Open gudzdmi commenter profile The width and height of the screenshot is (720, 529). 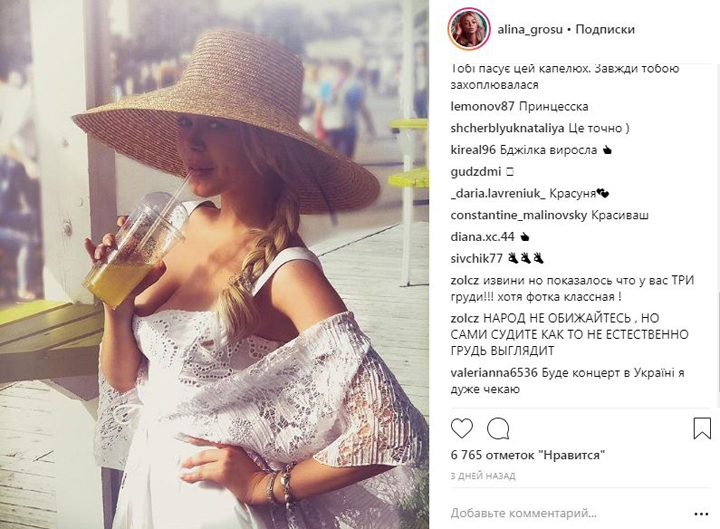point(476,172)
